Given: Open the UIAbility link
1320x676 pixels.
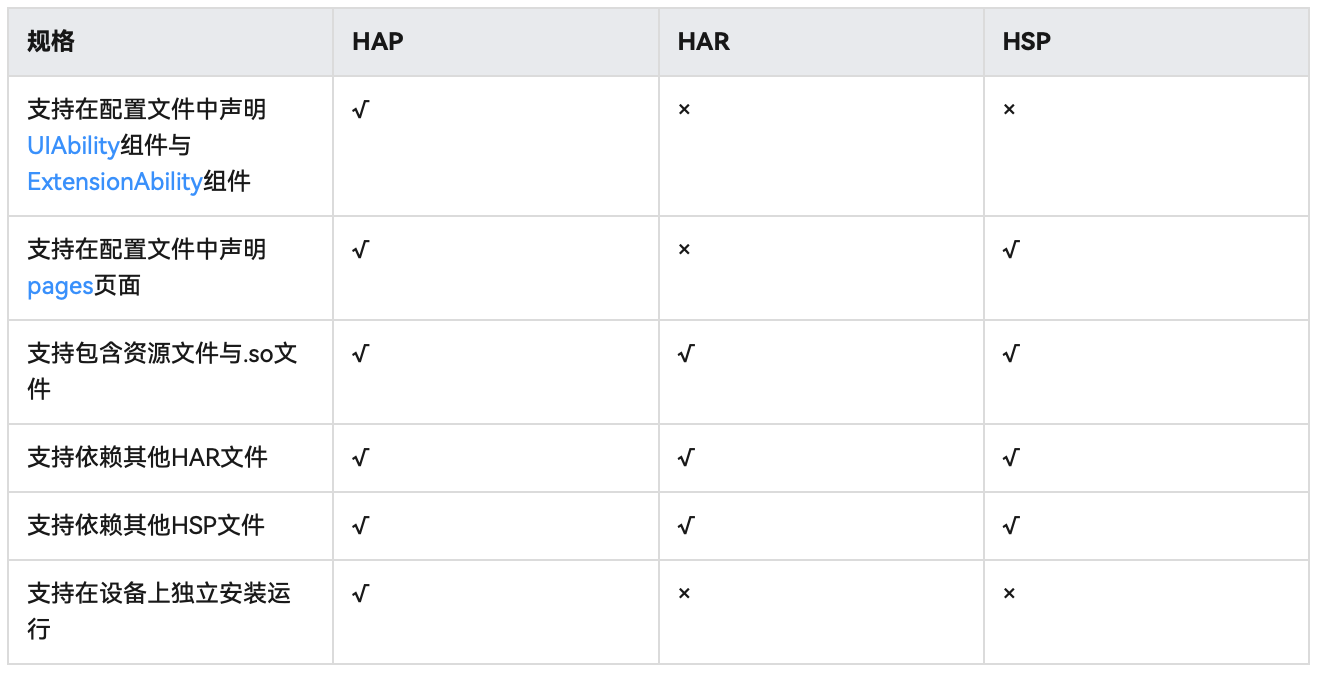Looking at the screenshot, I should pyautogui.click(x=73, y=145).
